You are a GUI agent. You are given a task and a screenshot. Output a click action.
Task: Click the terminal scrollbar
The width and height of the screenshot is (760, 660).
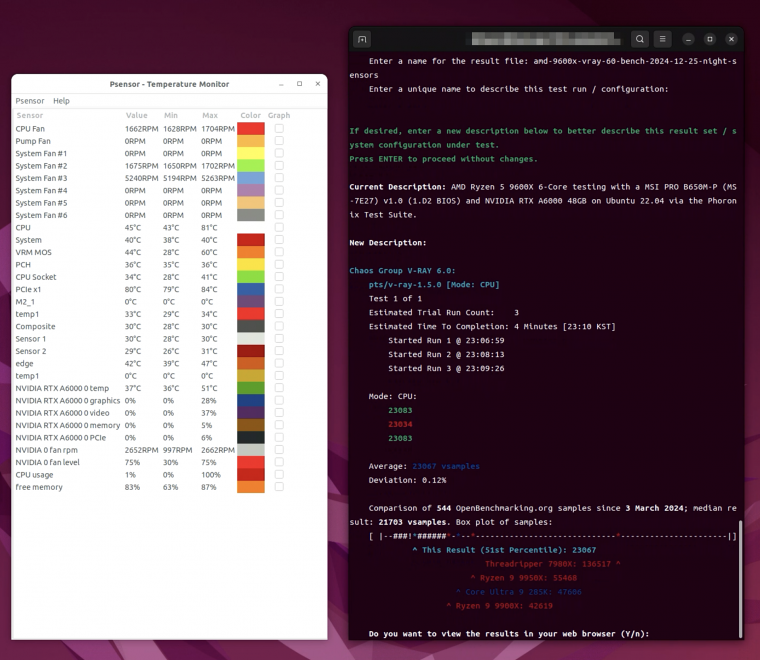point(740,579)
